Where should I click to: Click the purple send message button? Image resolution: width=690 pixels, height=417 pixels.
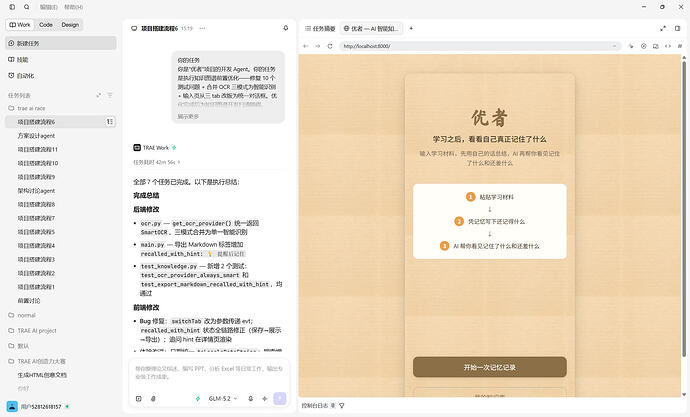point(280,399)
